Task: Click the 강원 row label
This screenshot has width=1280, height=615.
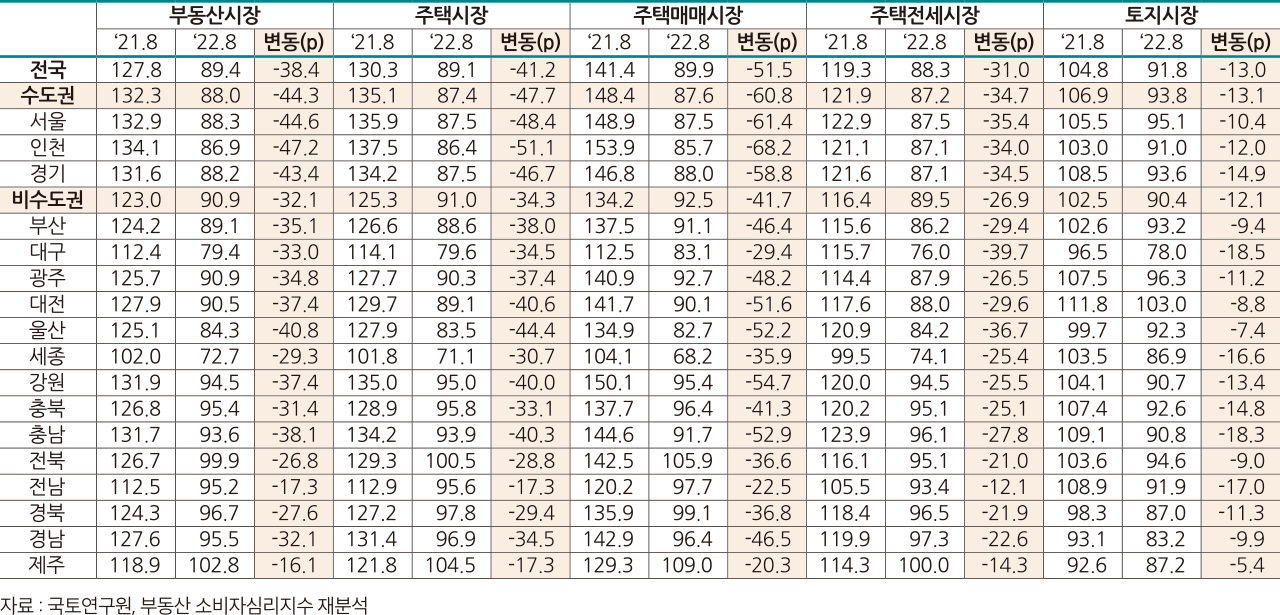Action: pyautogui.click(x=48, y=382)
